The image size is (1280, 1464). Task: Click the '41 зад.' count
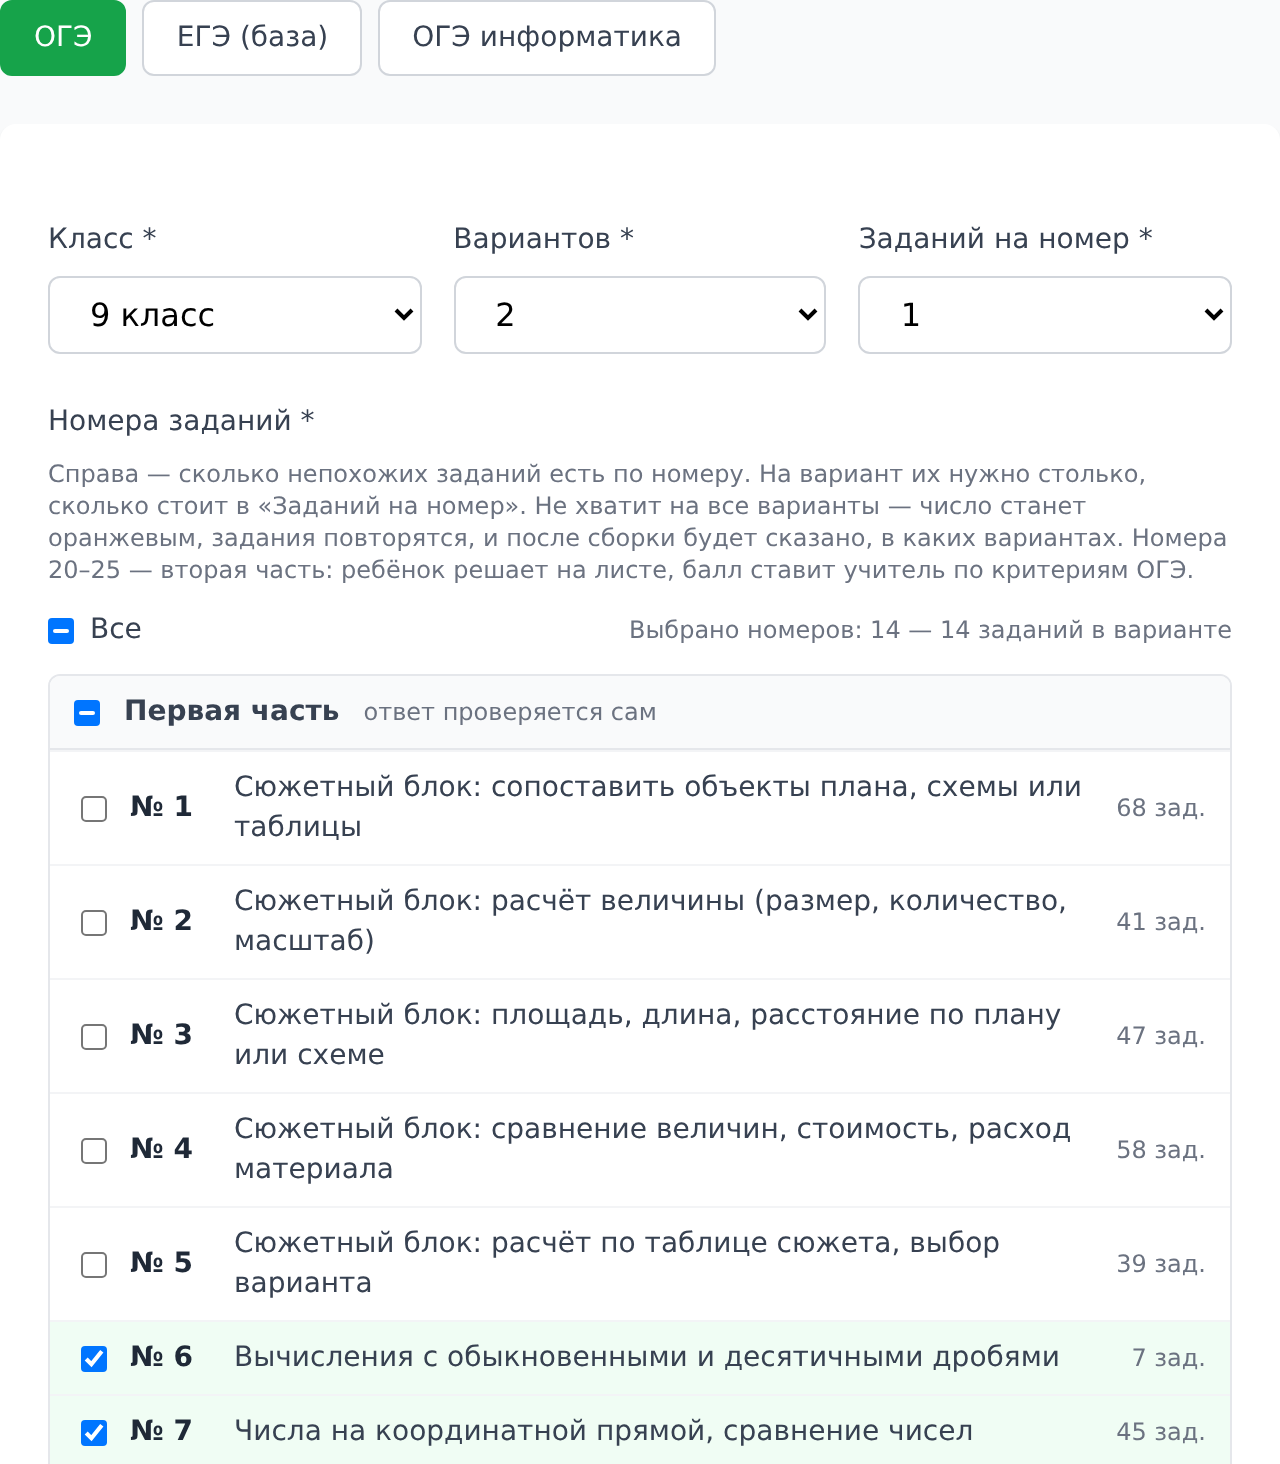[1161, 922]
